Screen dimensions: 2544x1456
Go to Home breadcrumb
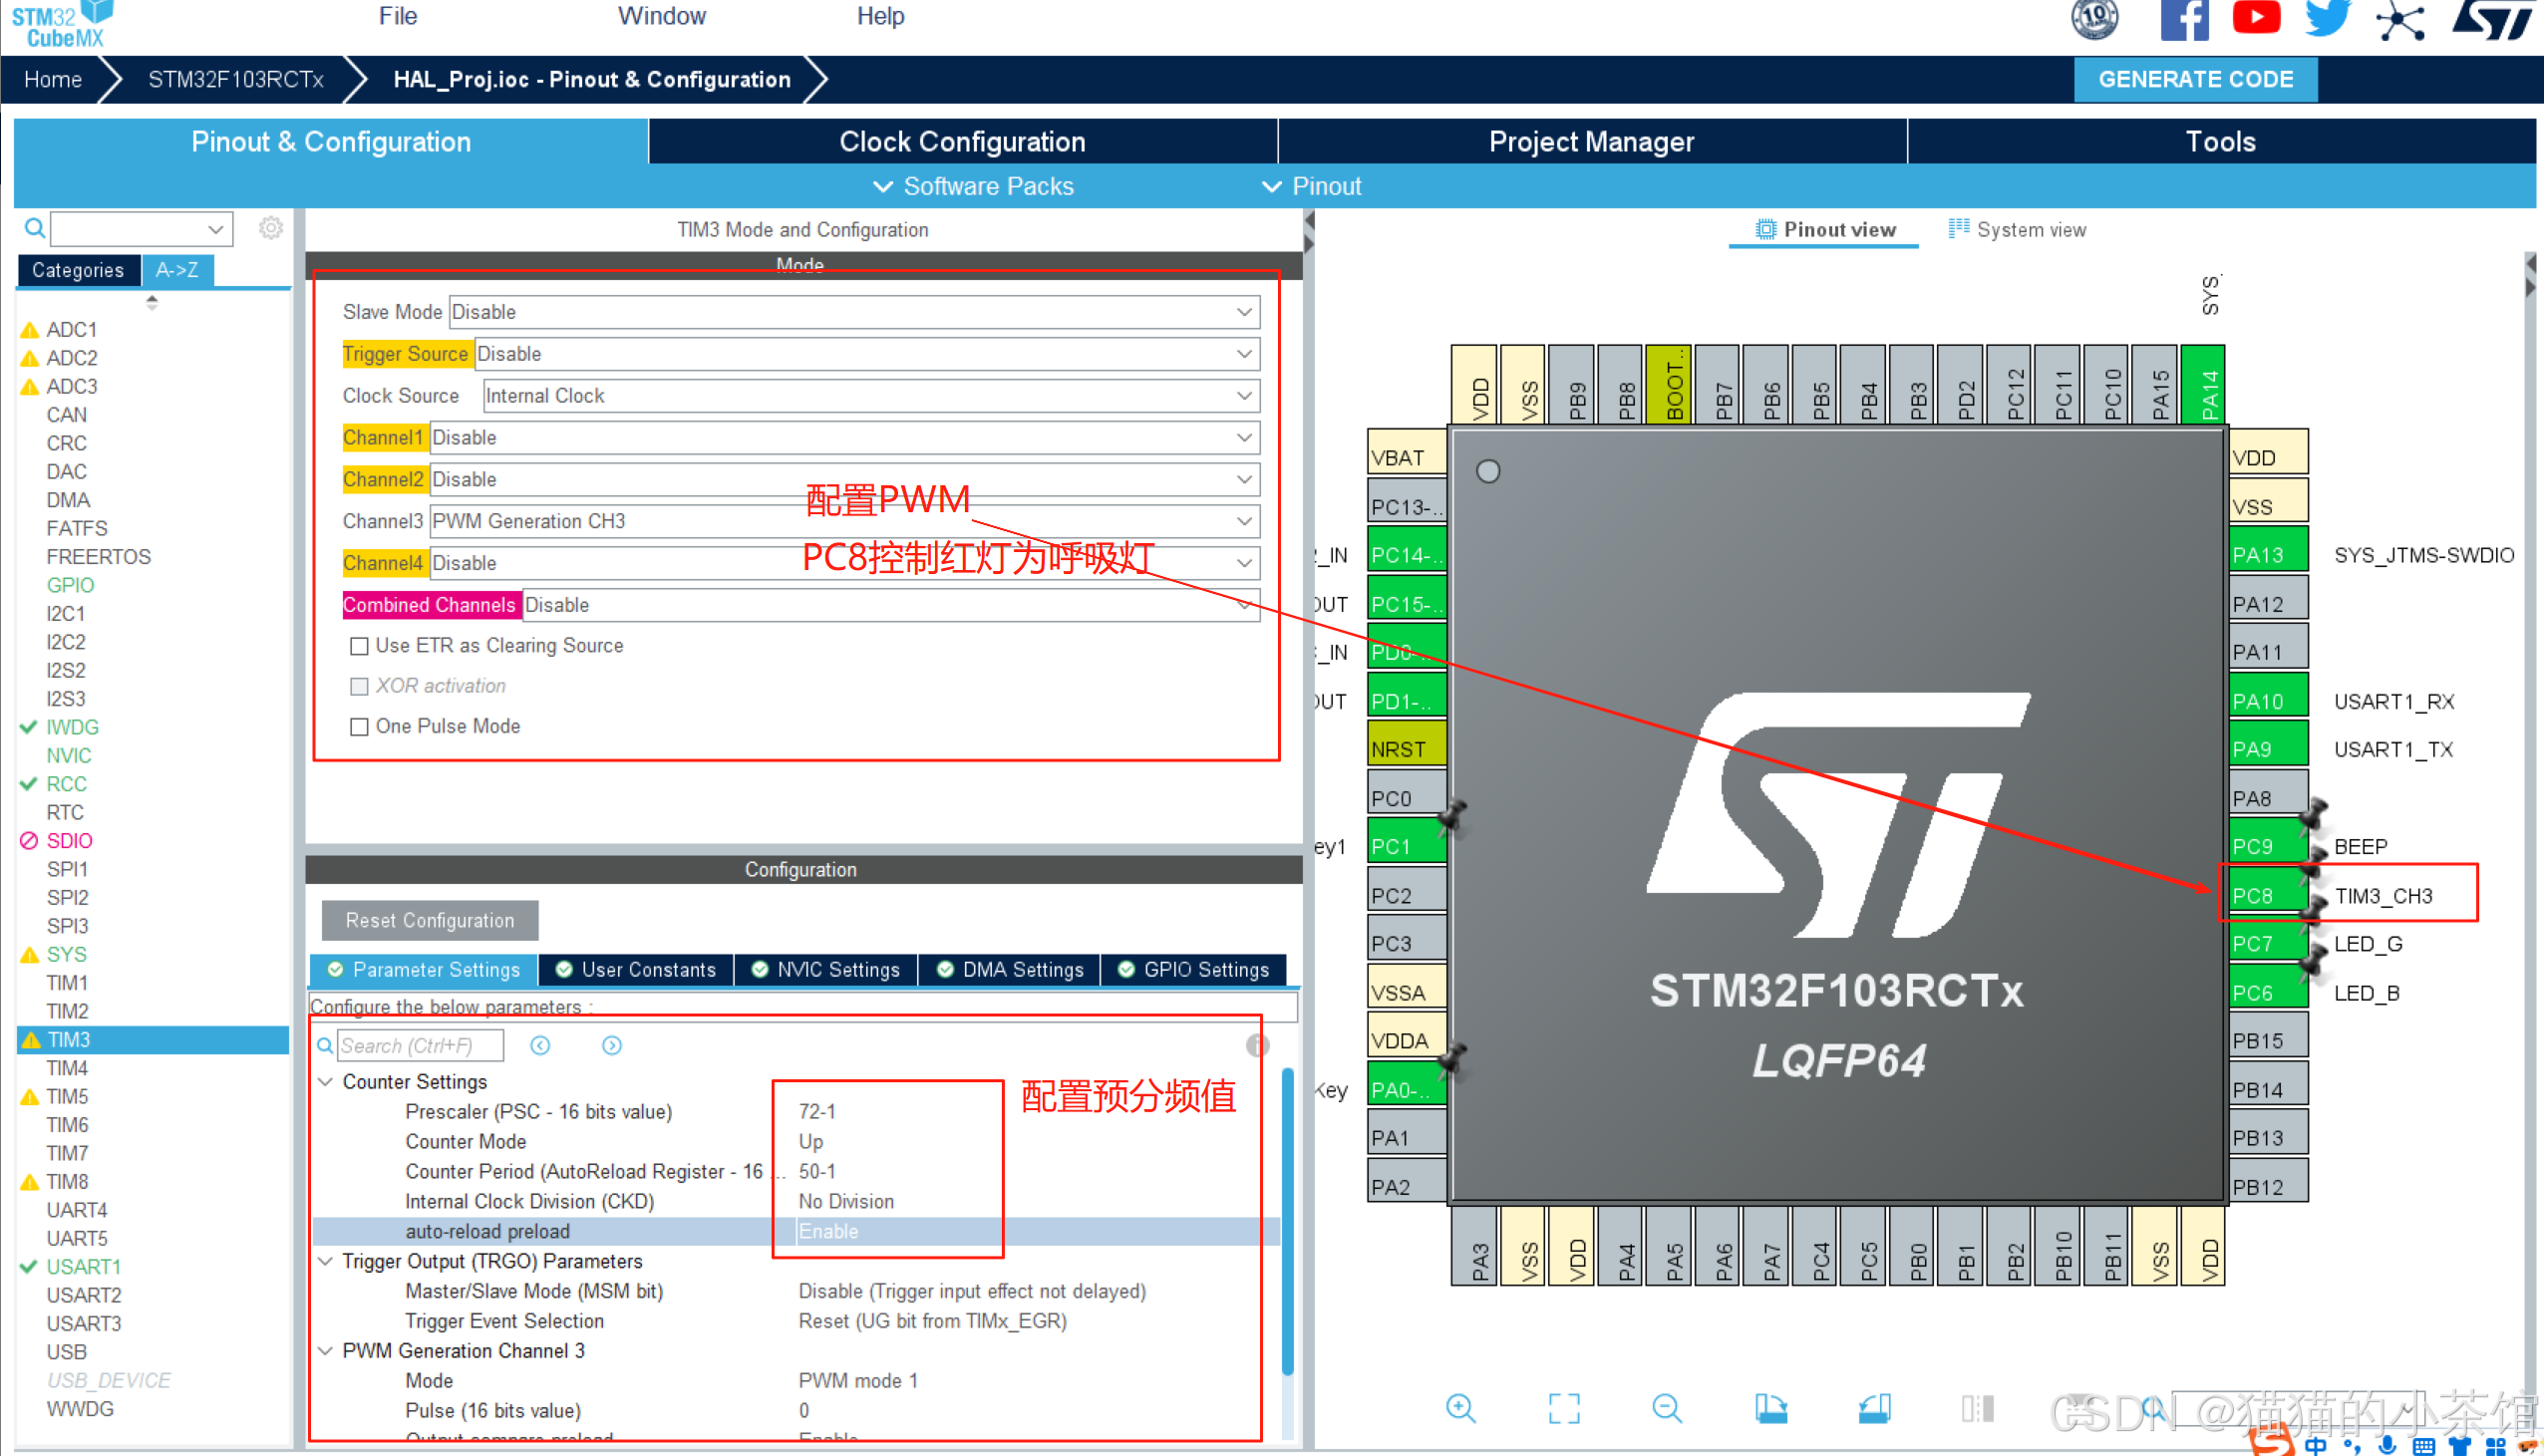(x=53, y=79)
